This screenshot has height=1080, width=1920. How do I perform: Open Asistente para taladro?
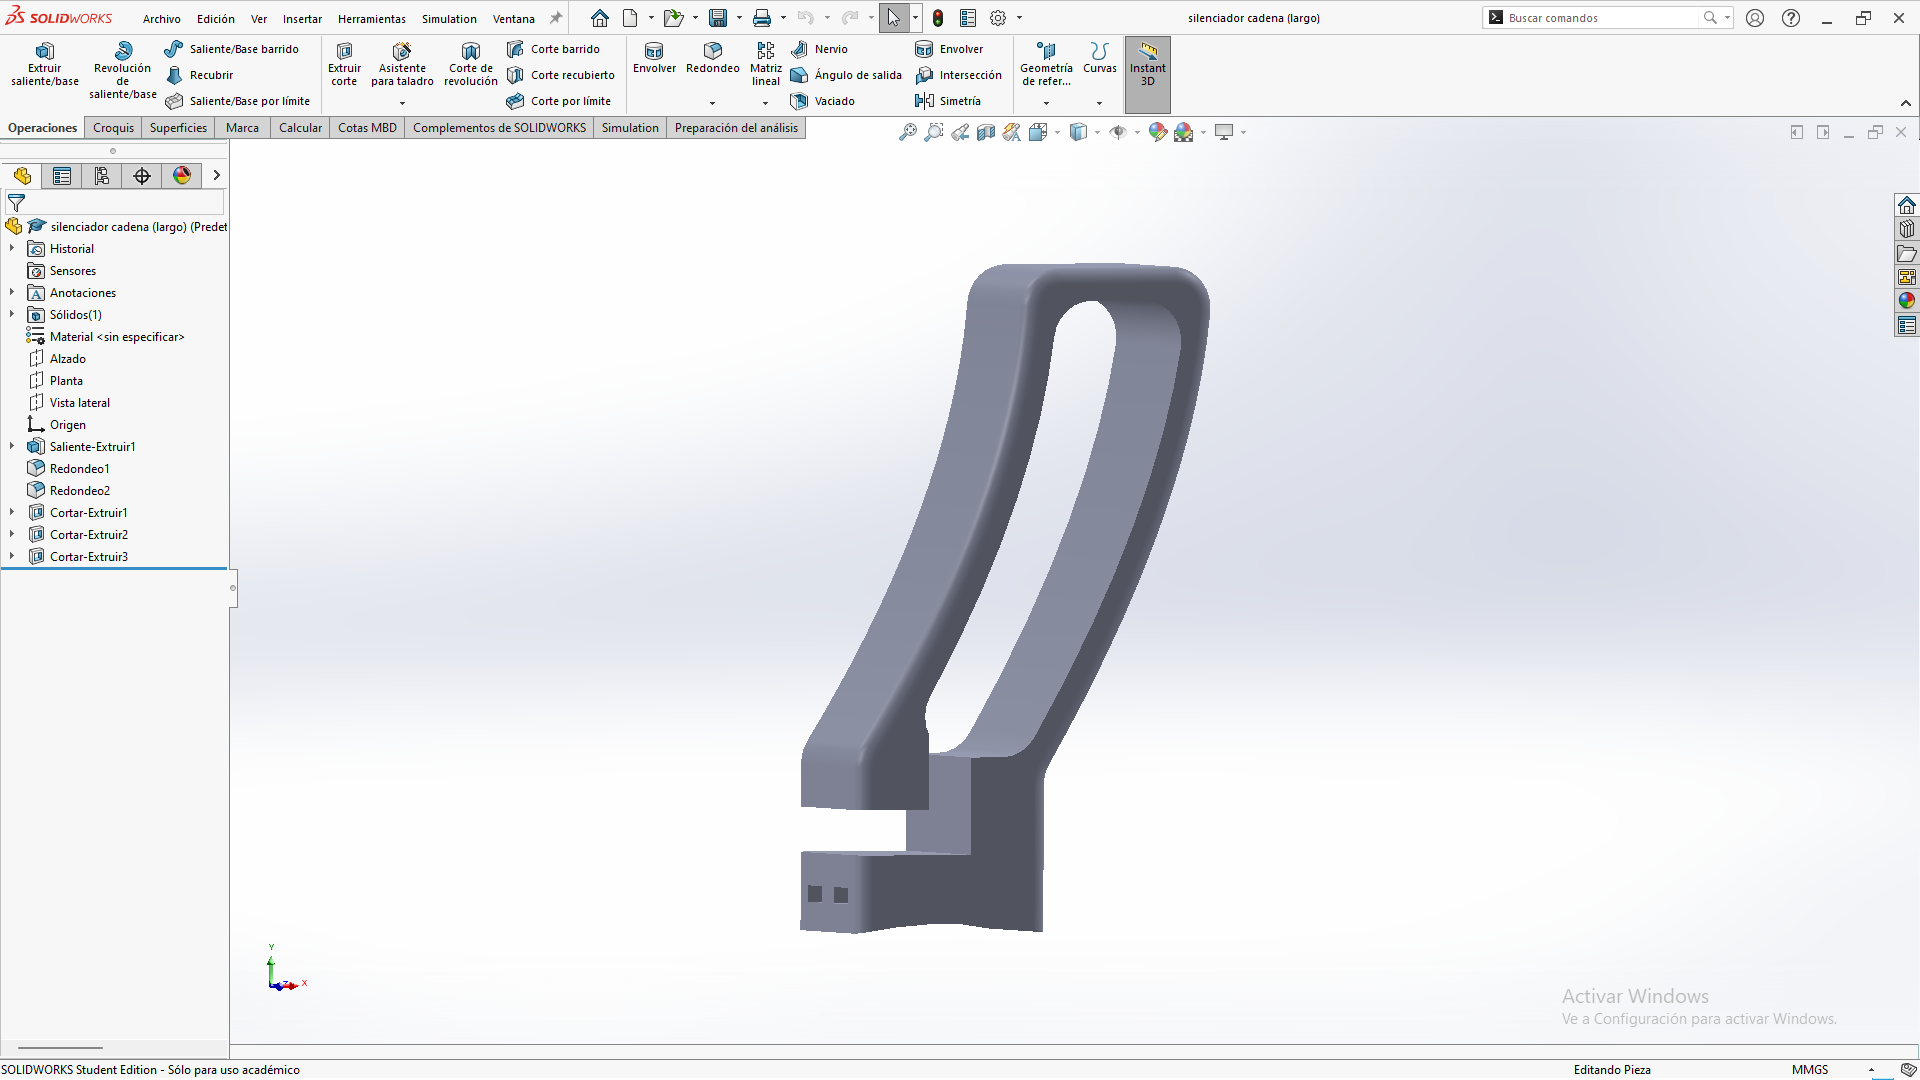tap(402, 65)
